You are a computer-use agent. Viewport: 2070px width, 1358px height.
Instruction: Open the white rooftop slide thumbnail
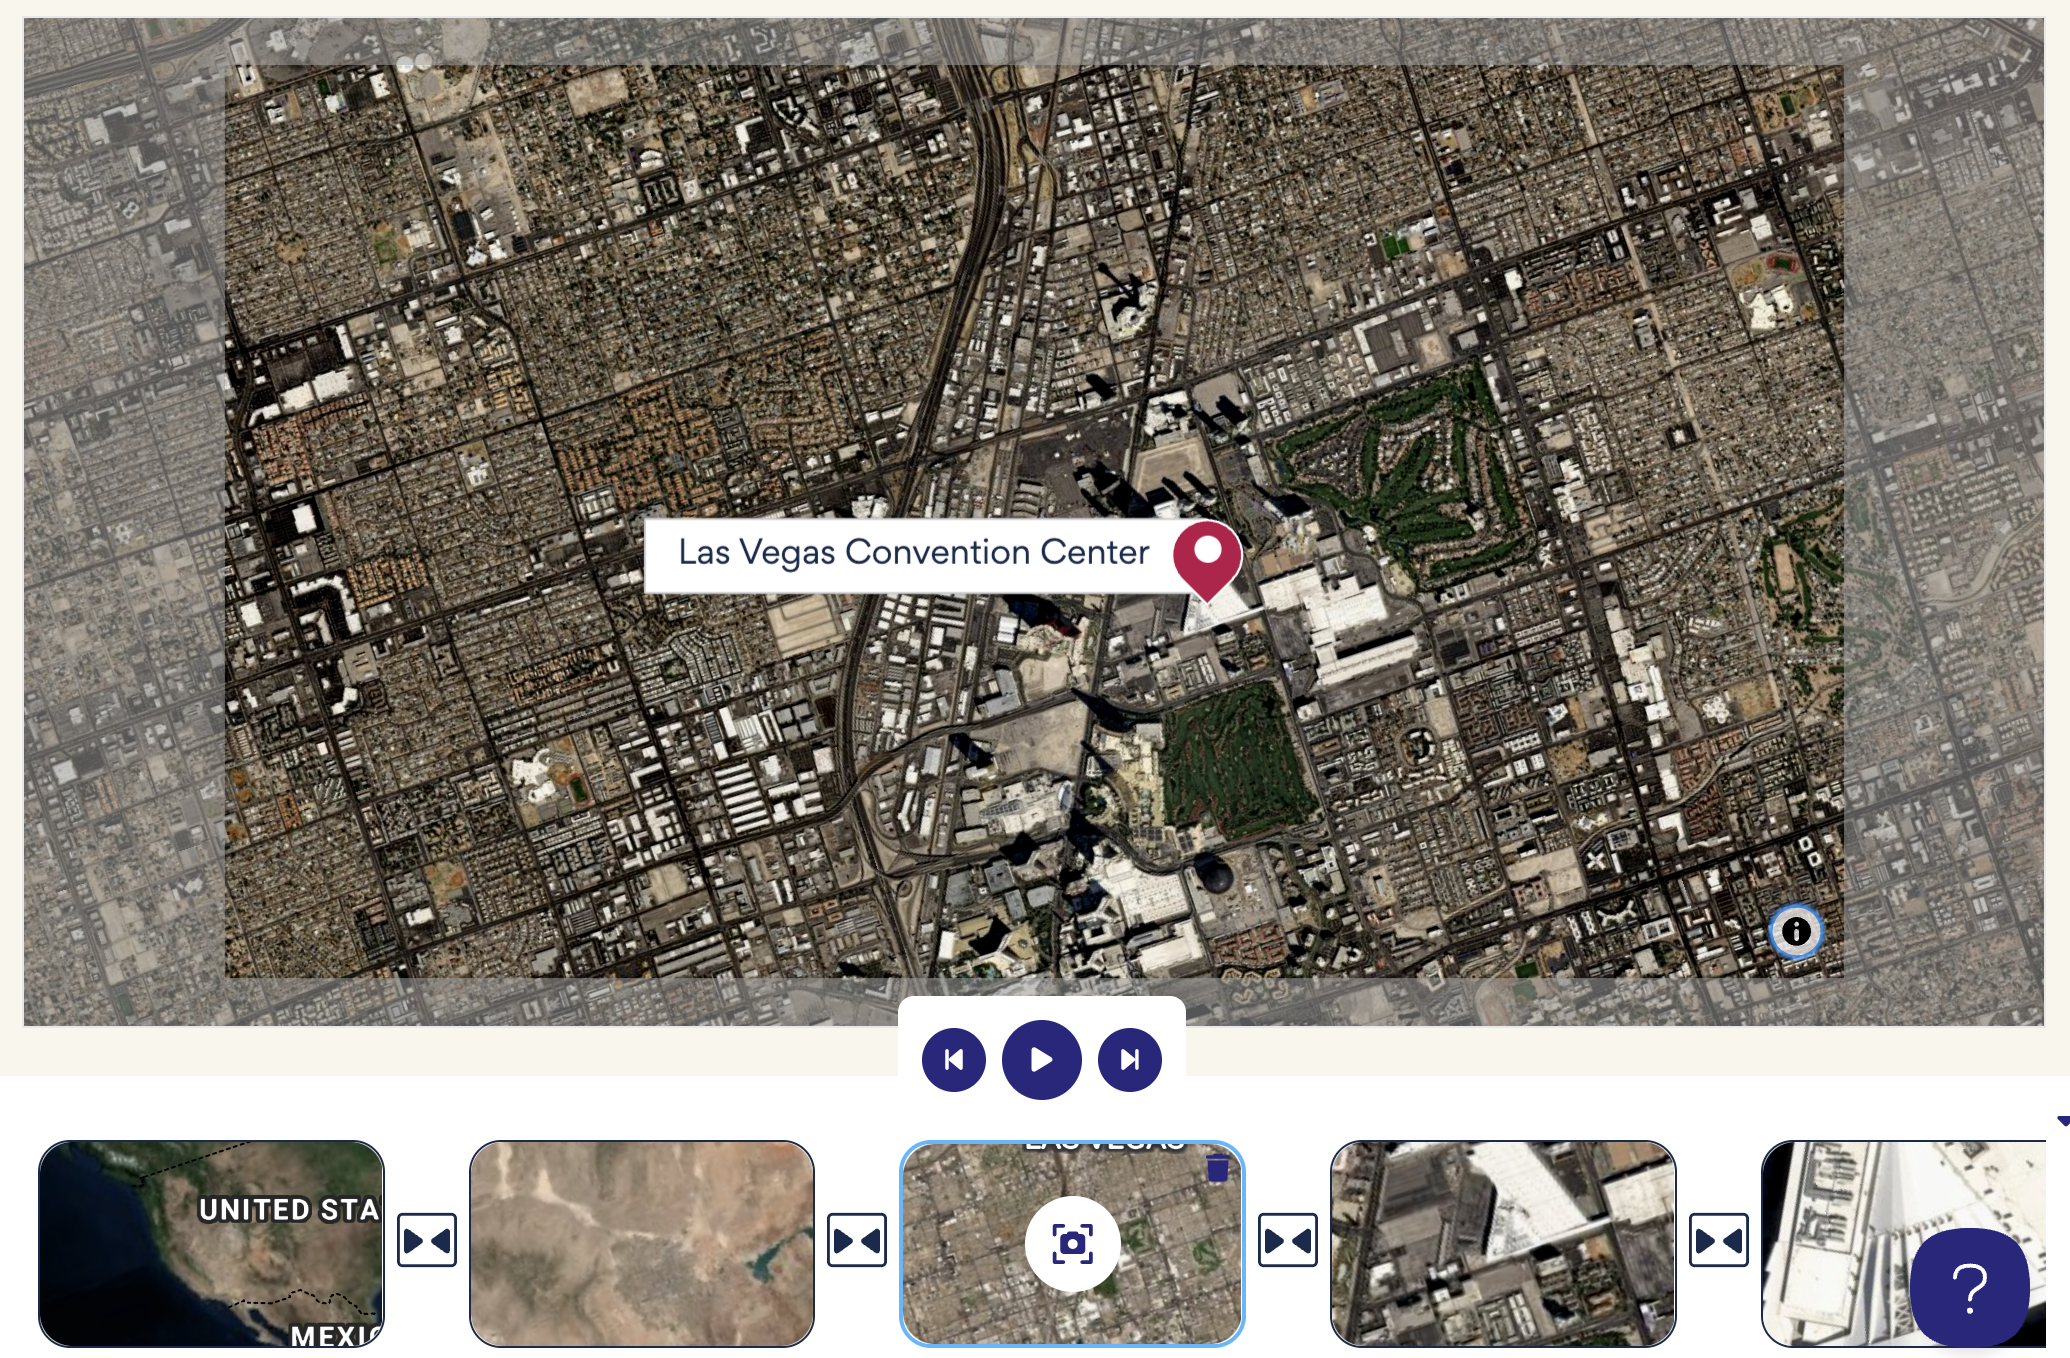point(1903,1243)
